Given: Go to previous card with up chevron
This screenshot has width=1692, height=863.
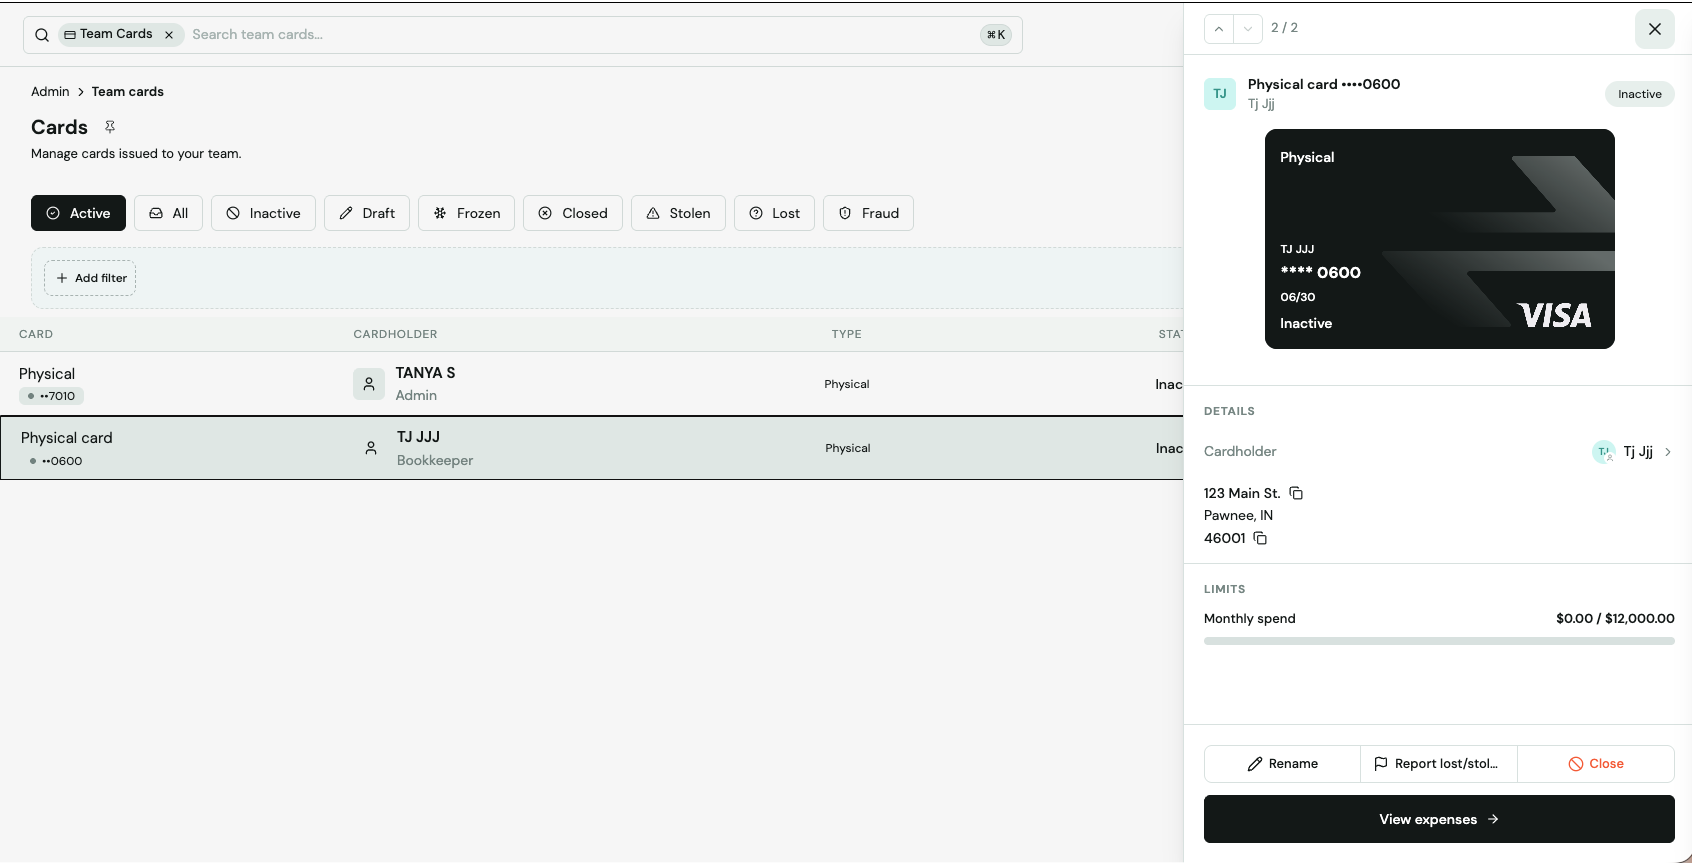Looking at the screenshot, I should click(x=1219, y=29).
